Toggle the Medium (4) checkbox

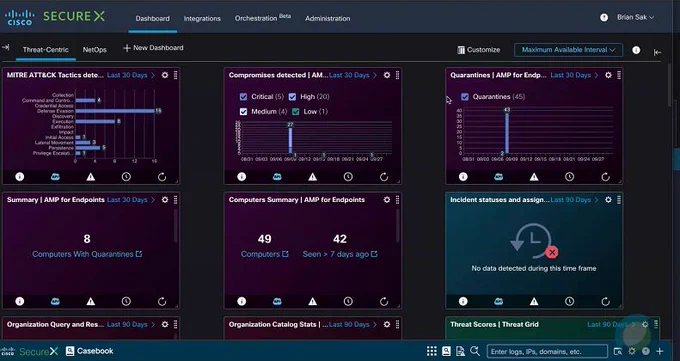click(x=243, y=112)
